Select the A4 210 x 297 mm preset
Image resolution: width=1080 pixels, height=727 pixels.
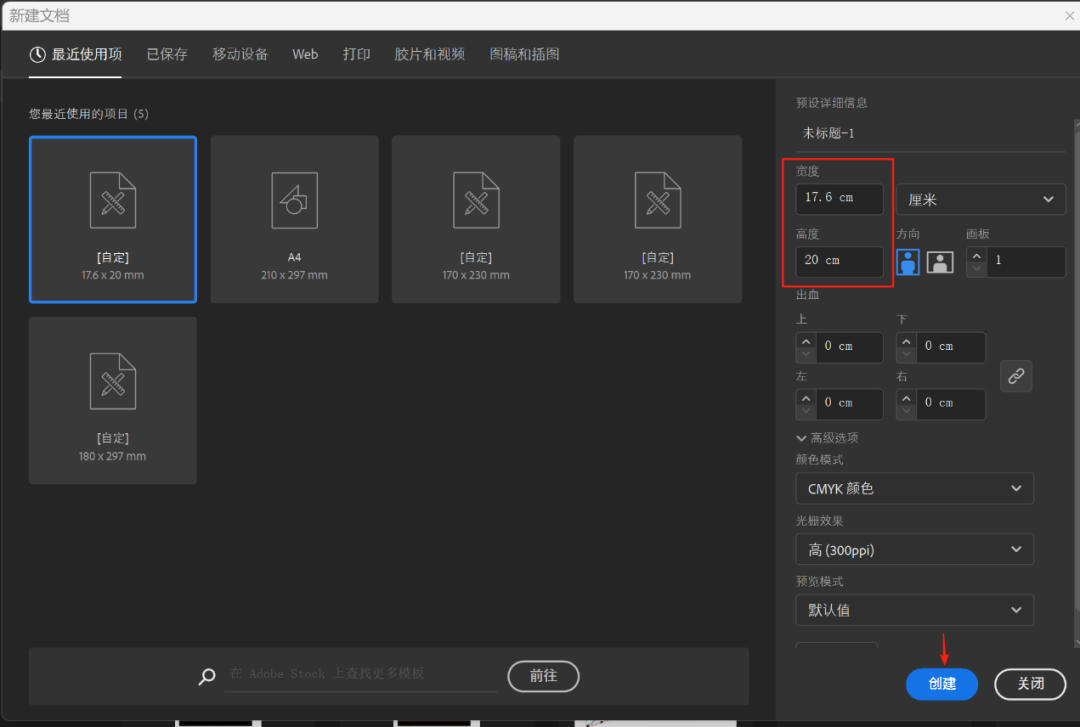(x=294, y=219)
